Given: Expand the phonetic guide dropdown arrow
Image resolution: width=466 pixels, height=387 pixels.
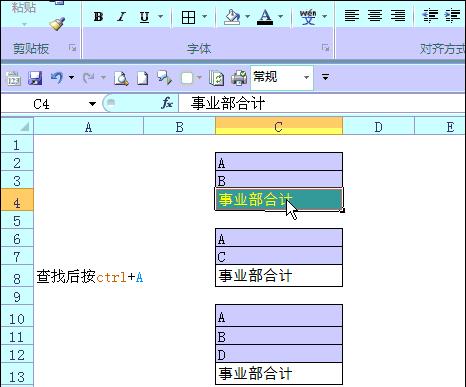Looking at the screenshot, I should [x=324, y=16].
